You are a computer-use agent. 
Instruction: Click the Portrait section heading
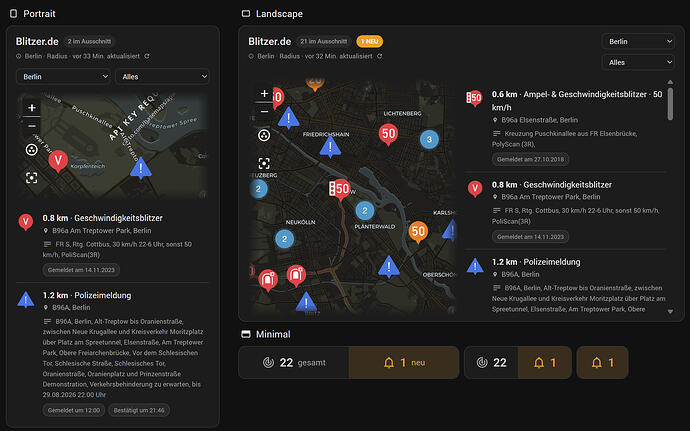click(x=39, y=14)
